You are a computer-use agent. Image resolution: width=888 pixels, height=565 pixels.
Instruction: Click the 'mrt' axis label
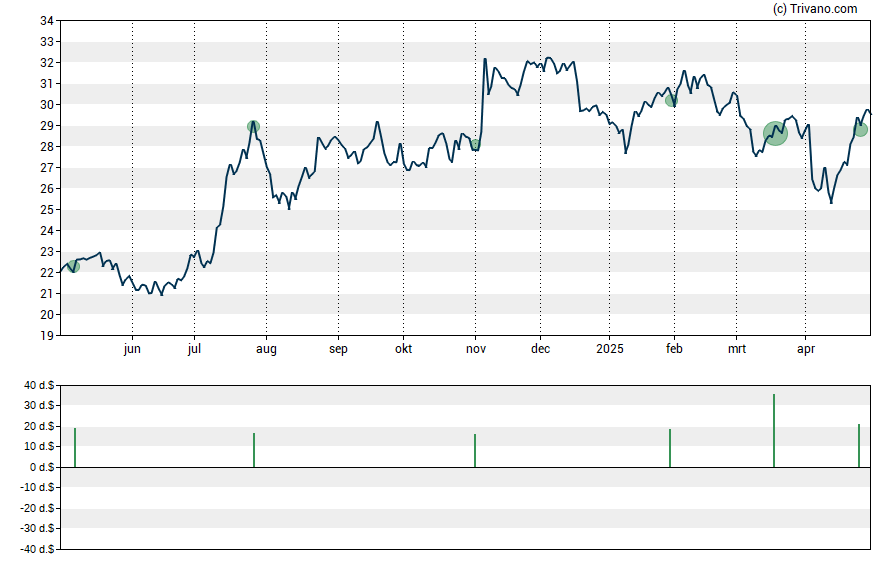click(737, 349)
